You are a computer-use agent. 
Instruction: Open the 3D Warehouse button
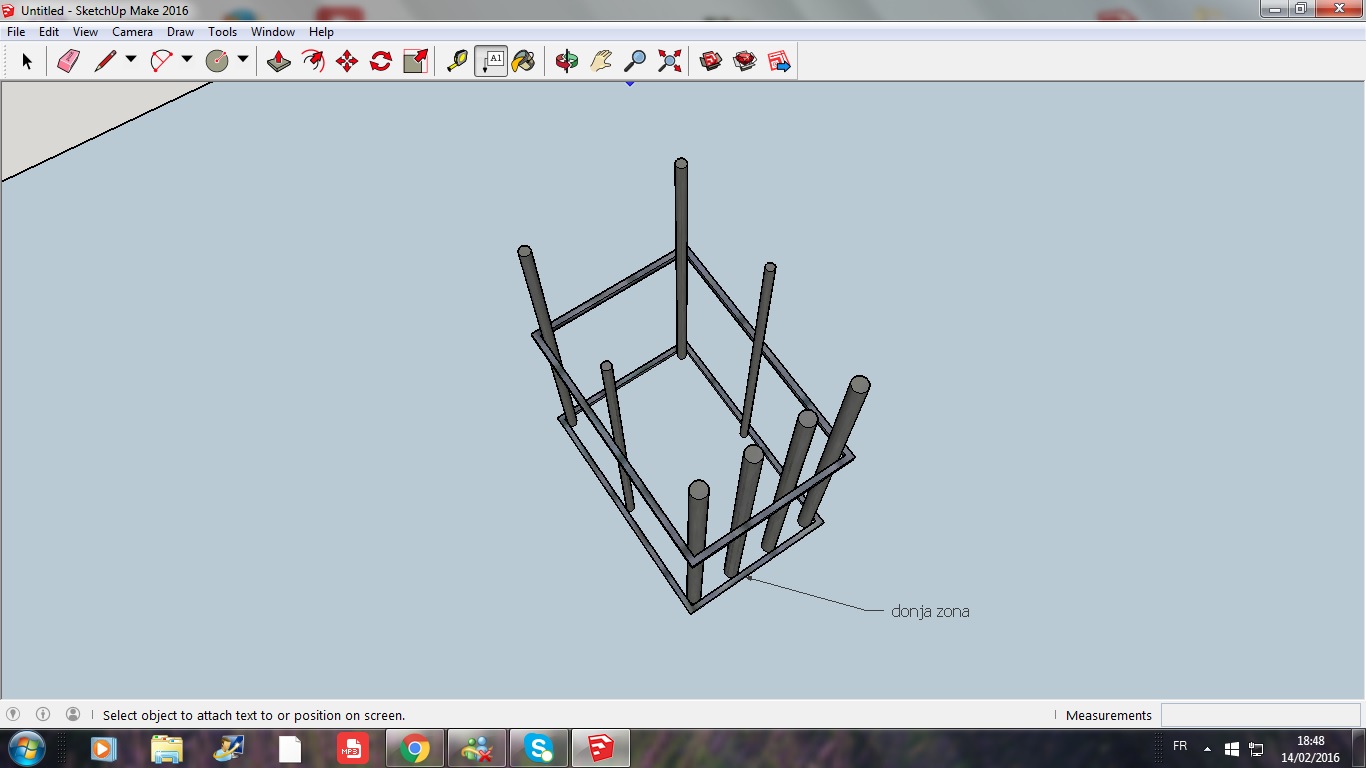711,61
